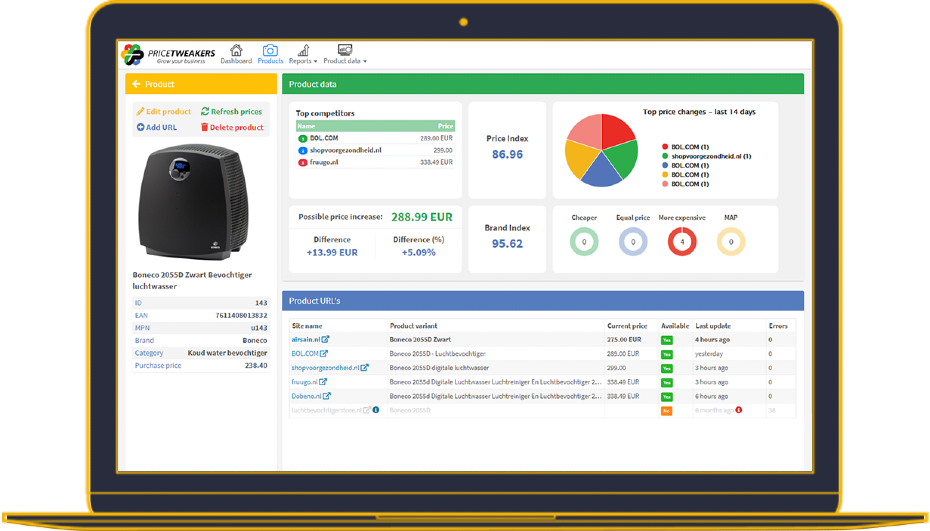The width and height of the screenshot is (930, 531).
Task: Click the +5.09% difference value
Action: click(419, 253)
